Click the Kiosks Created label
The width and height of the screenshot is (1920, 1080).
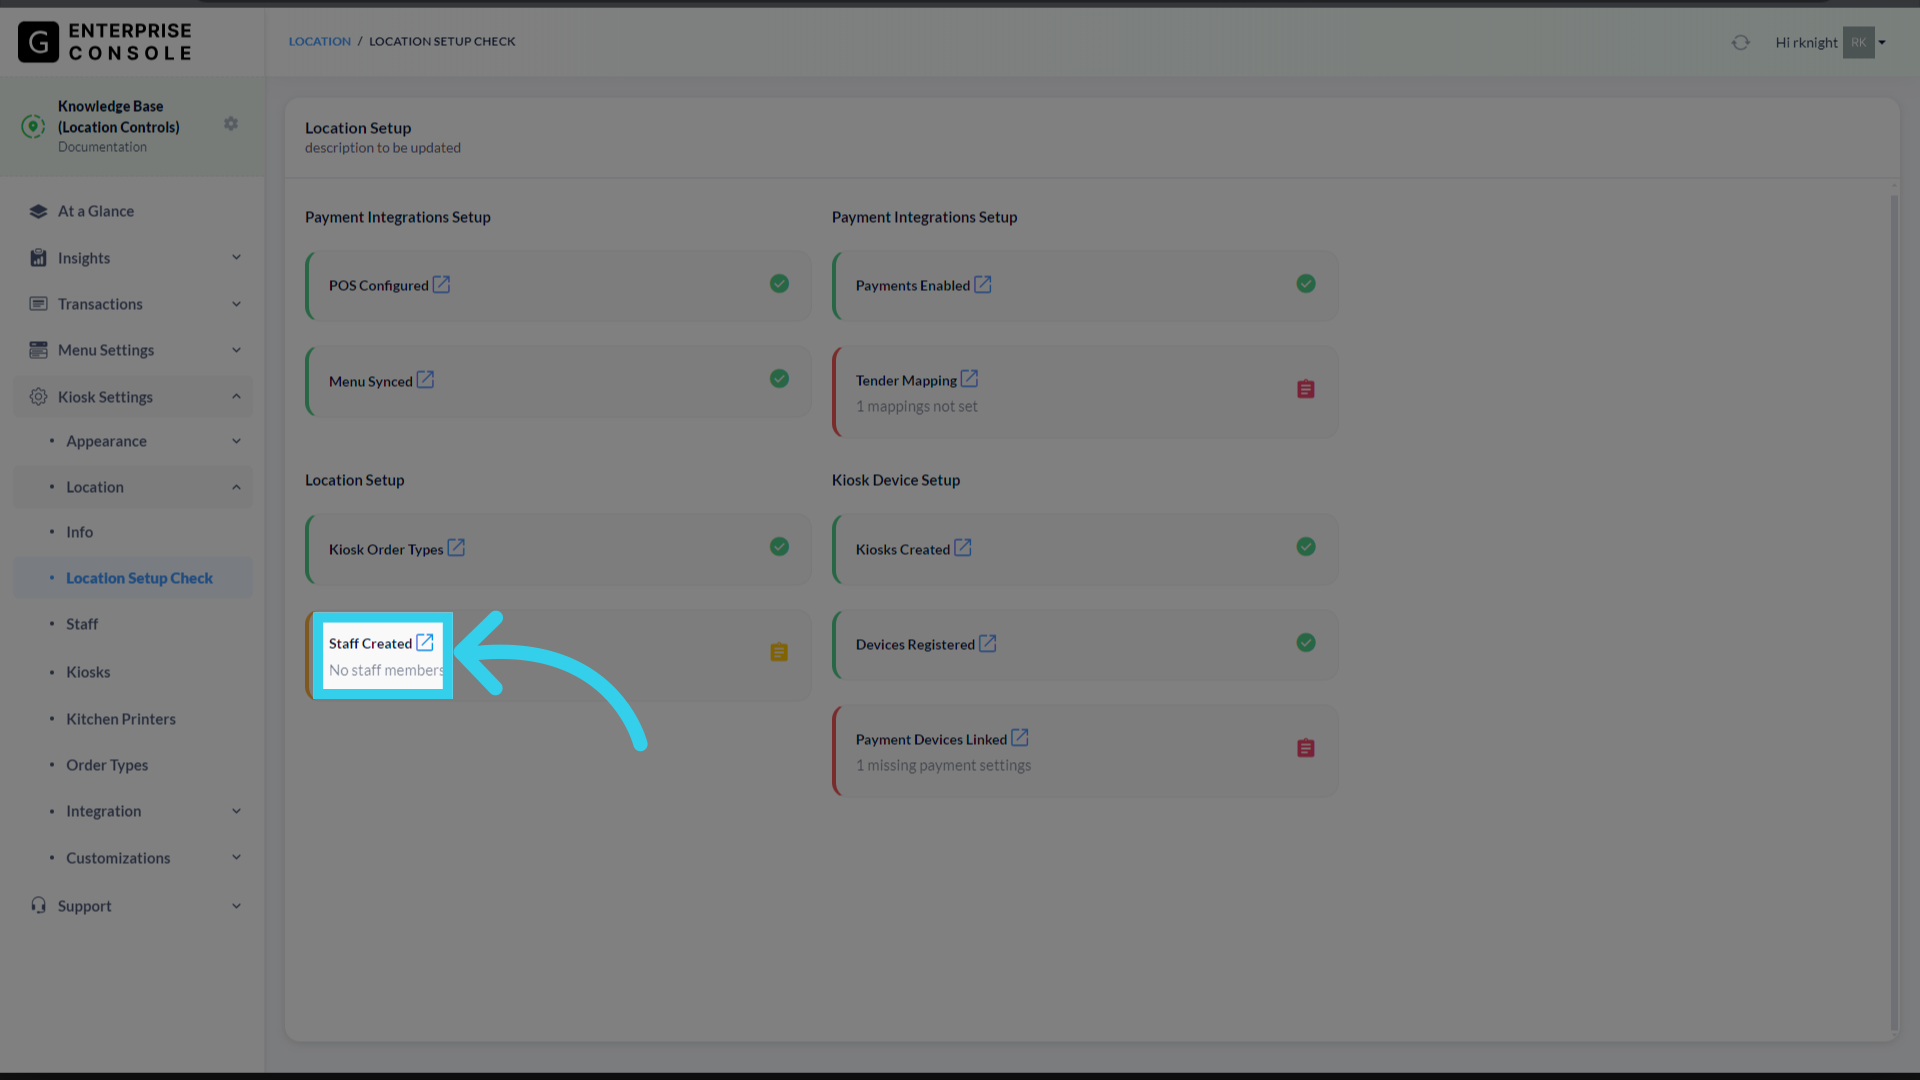(903, 549)
